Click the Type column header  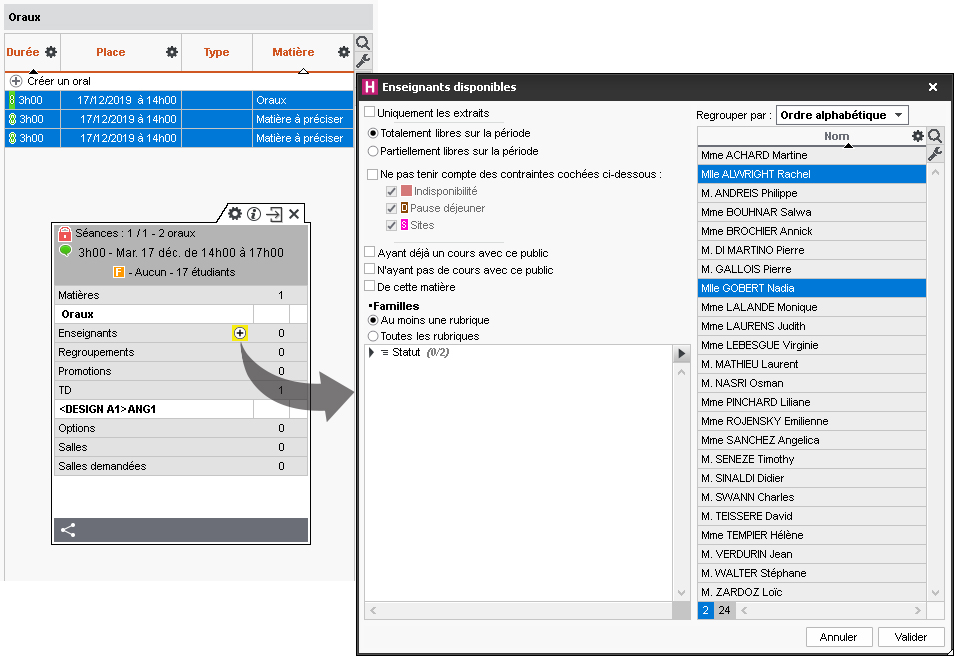[217, 52]
